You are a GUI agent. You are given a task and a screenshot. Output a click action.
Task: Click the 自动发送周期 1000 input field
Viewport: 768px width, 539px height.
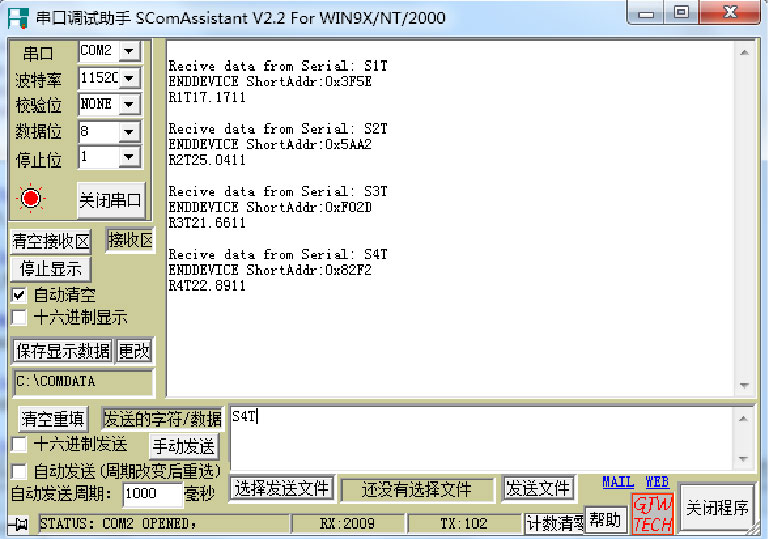[151, 494]
